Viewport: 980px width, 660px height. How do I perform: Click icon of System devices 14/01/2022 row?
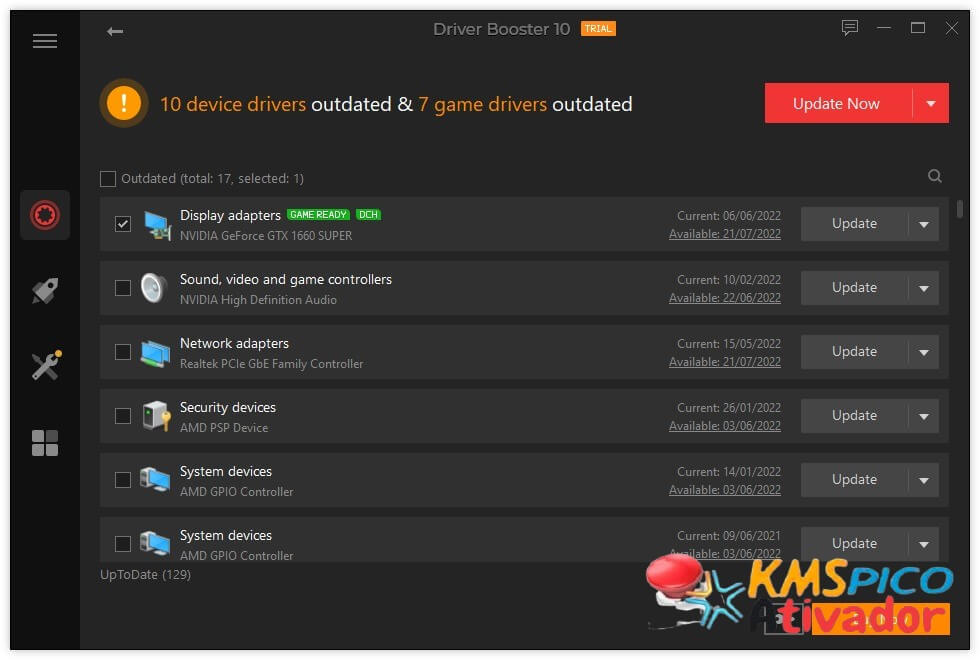155,480
